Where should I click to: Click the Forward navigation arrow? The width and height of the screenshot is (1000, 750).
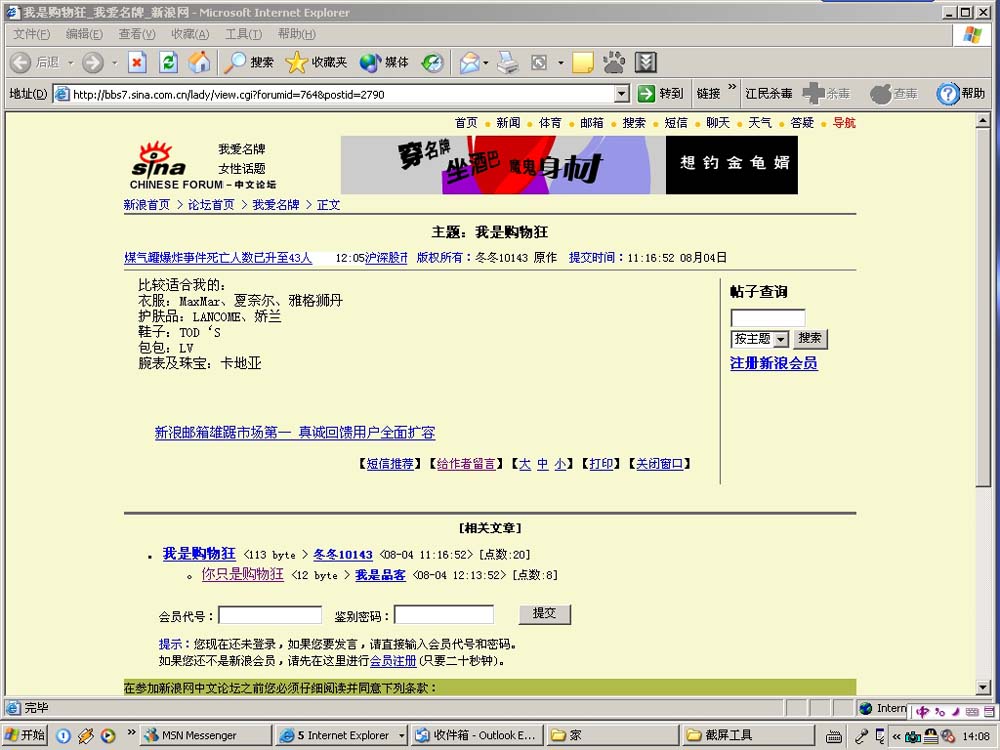92,62
